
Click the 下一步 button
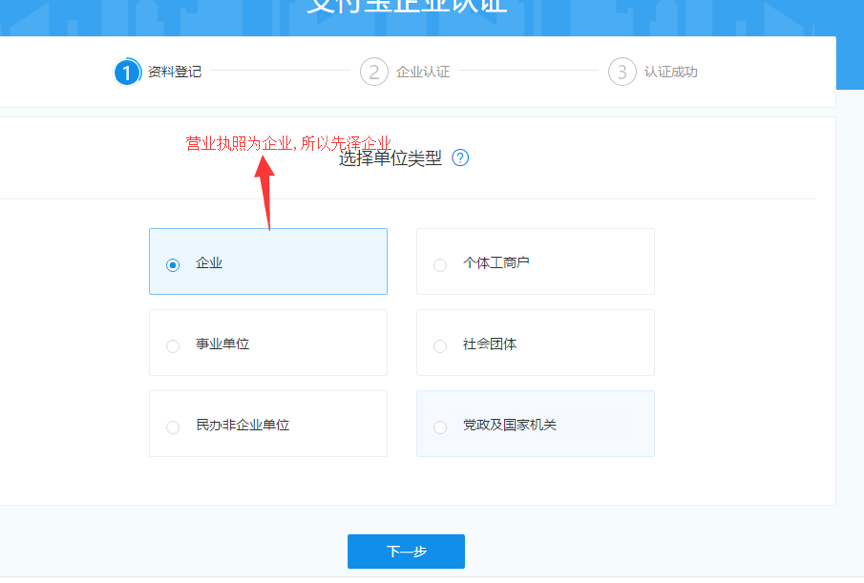406,551
